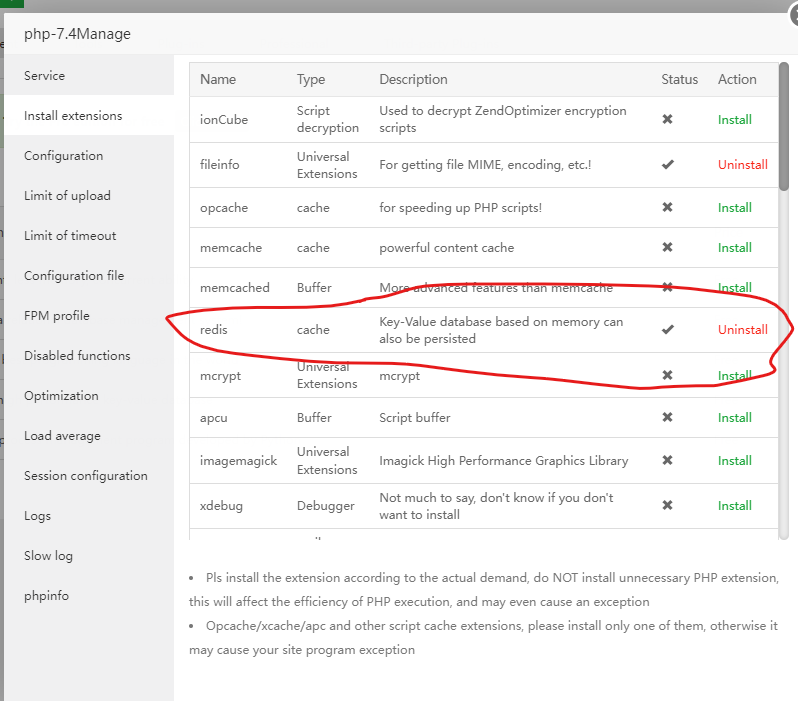The height and width of the screenshot is (701, 798).
Task: Uninstall the redis extension
Action: pyautogui.click(x=743, y=330)
